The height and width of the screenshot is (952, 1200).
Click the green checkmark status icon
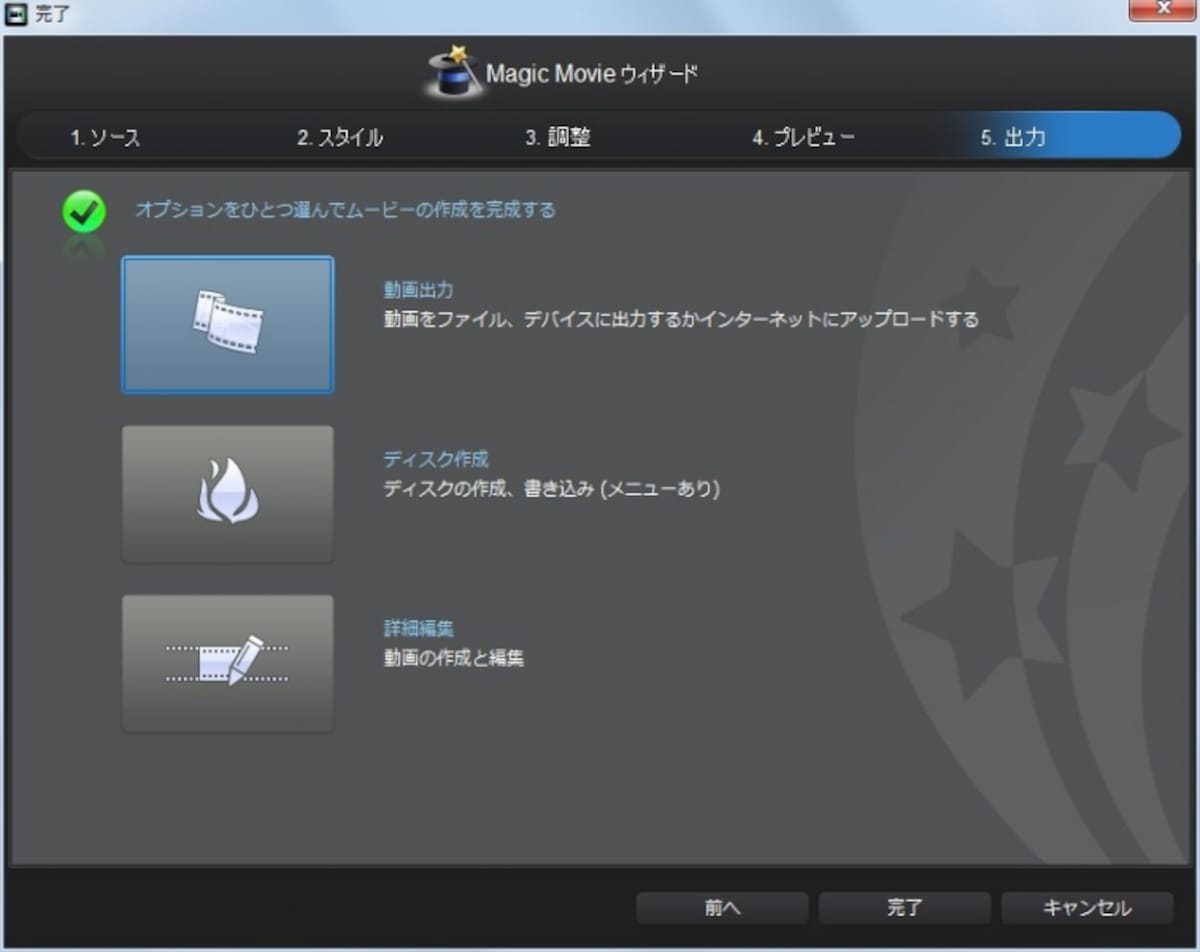point(84,212)
